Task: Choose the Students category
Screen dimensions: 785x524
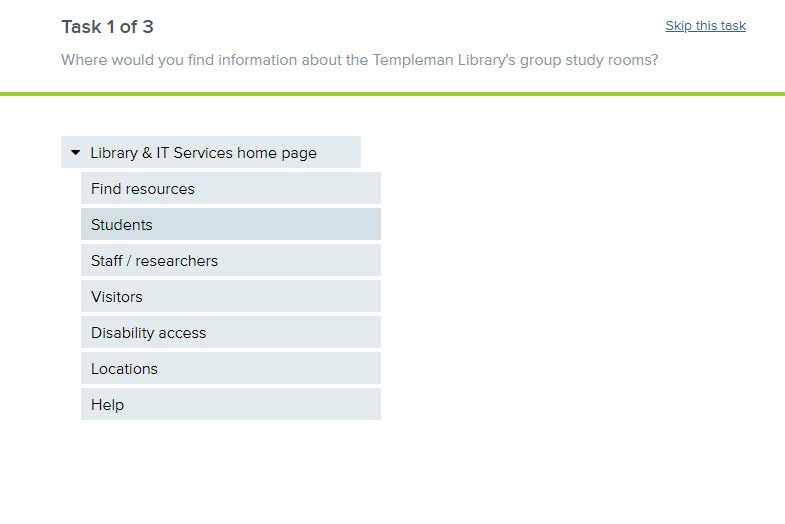Action: point(122,225)
